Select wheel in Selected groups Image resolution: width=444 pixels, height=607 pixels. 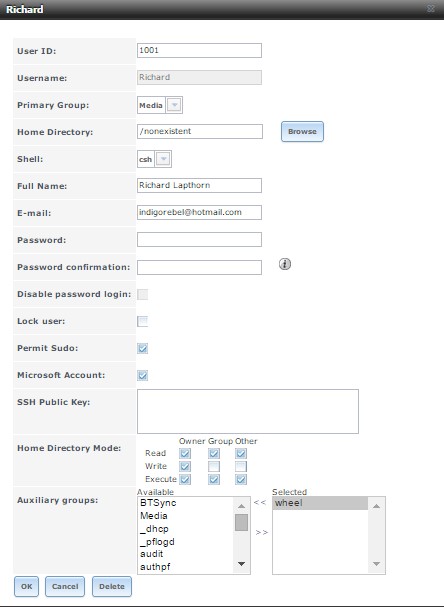point(320,503)
